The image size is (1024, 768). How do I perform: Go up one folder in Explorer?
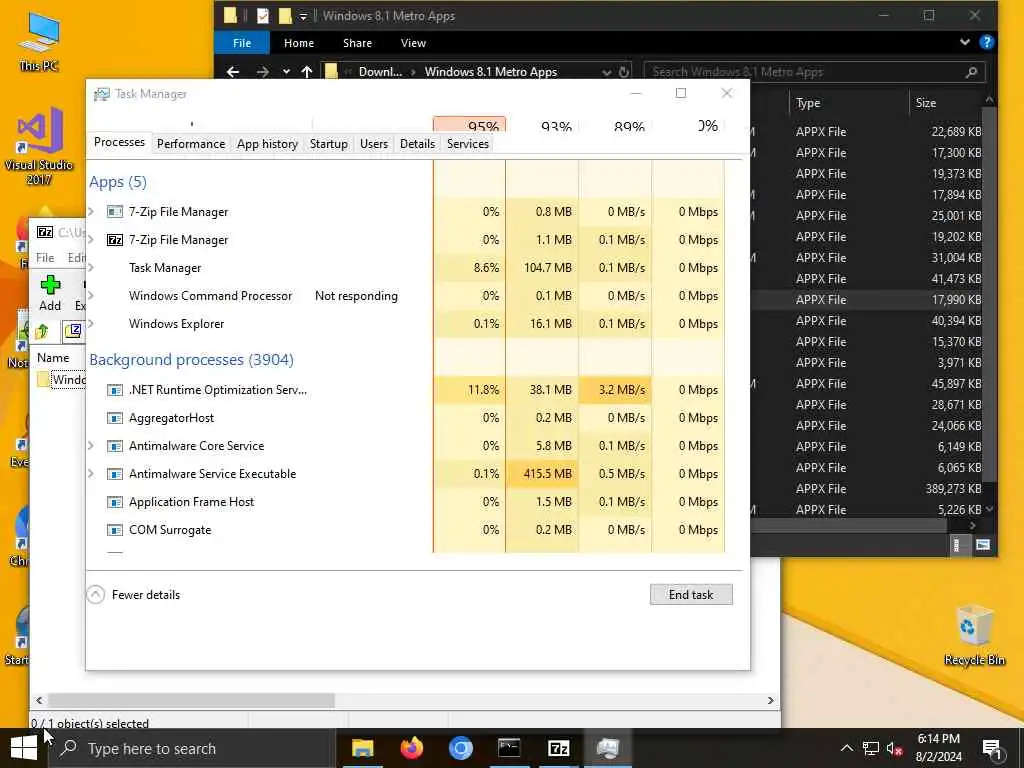307,72
